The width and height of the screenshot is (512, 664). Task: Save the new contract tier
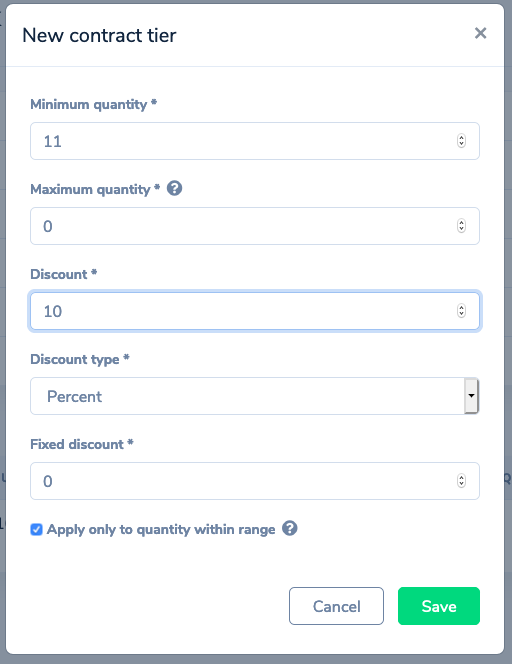click(x=439, y=606)
